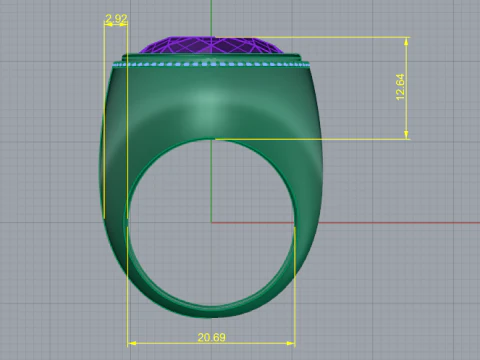Select the 2.92 dimension label

[x=116, y=19]
